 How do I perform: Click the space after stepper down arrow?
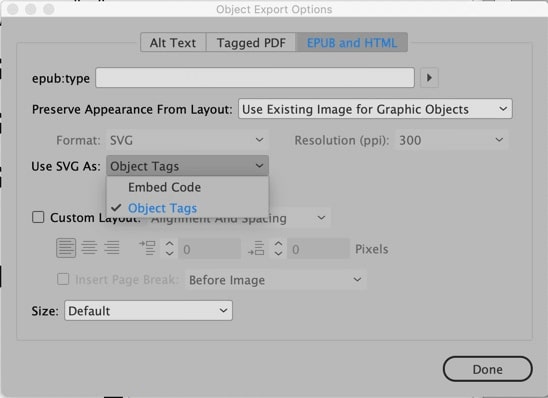point(278,253)
